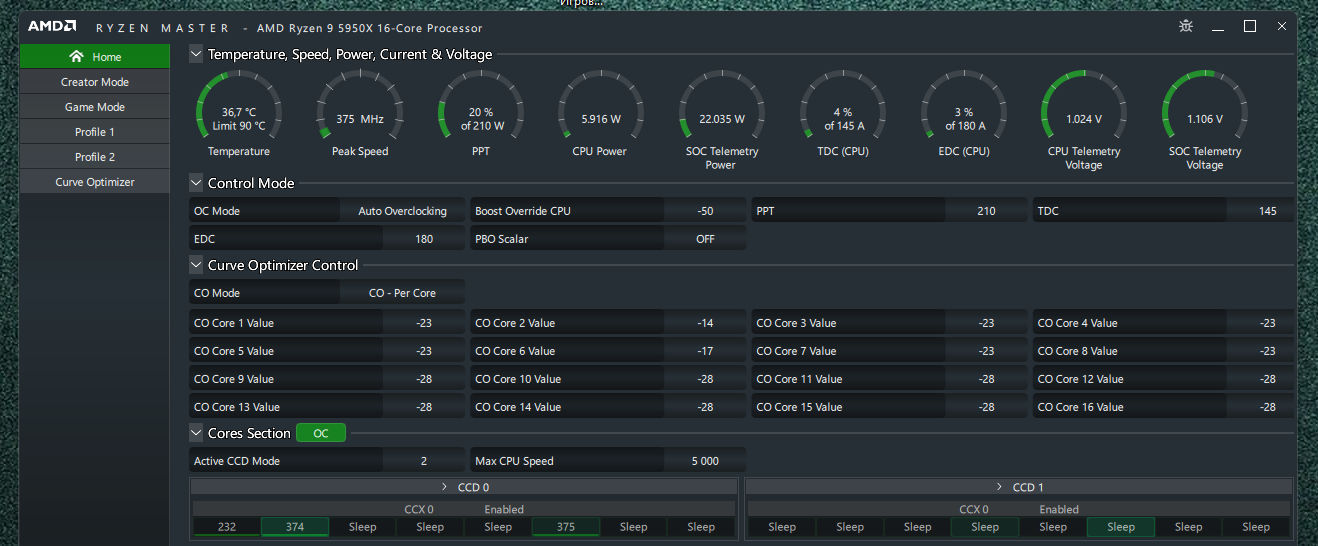Click the Max CPU Speed 5 000 value

pyautogui.click(x=705, y=461)
